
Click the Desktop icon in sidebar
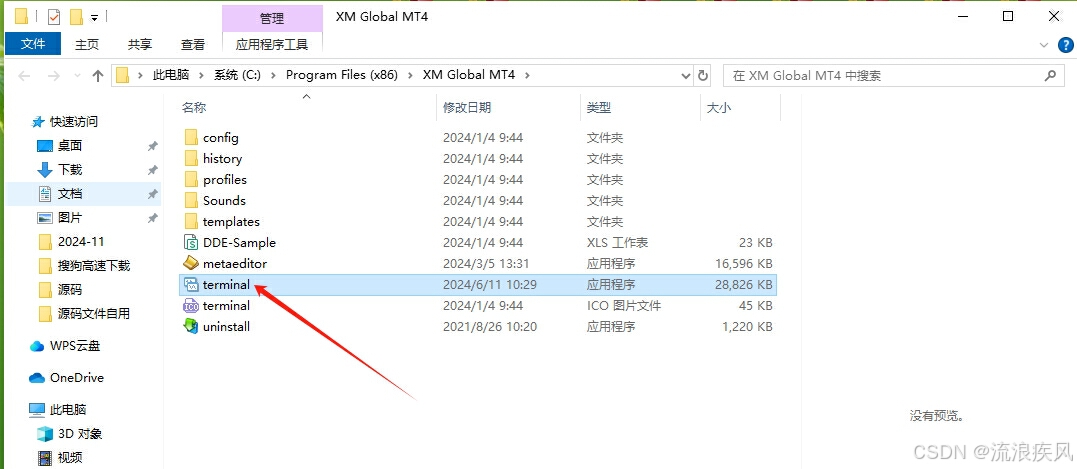(45, 146)
